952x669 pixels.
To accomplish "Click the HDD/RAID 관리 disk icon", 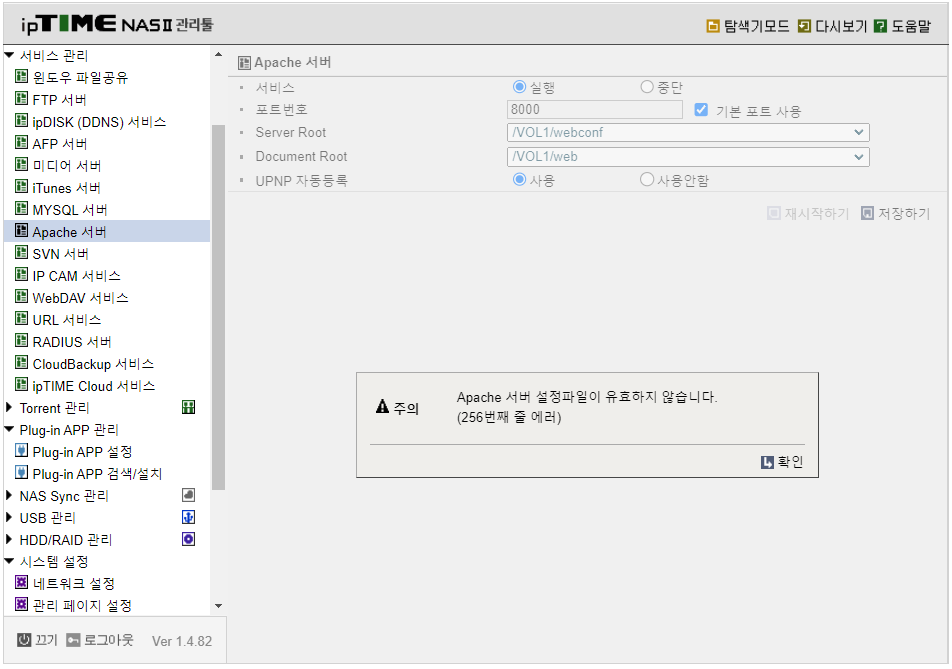I will (x=188, y=539).
